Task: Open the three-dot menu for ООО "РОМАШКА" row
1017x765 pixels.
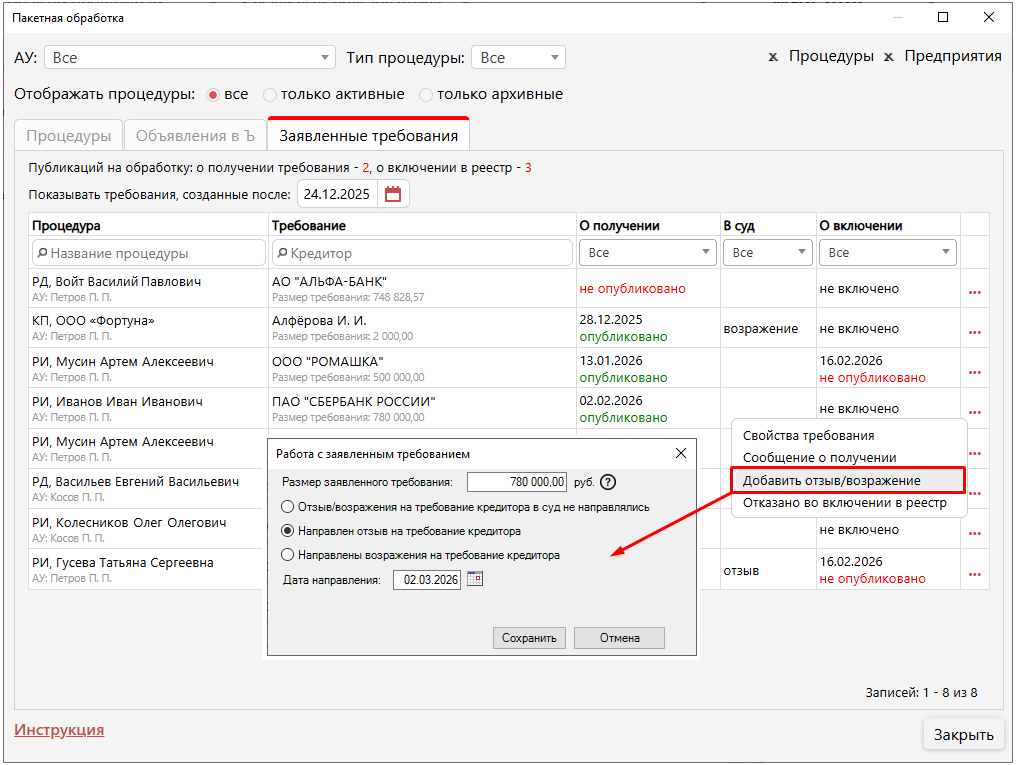Action: (x=974, y=372)
